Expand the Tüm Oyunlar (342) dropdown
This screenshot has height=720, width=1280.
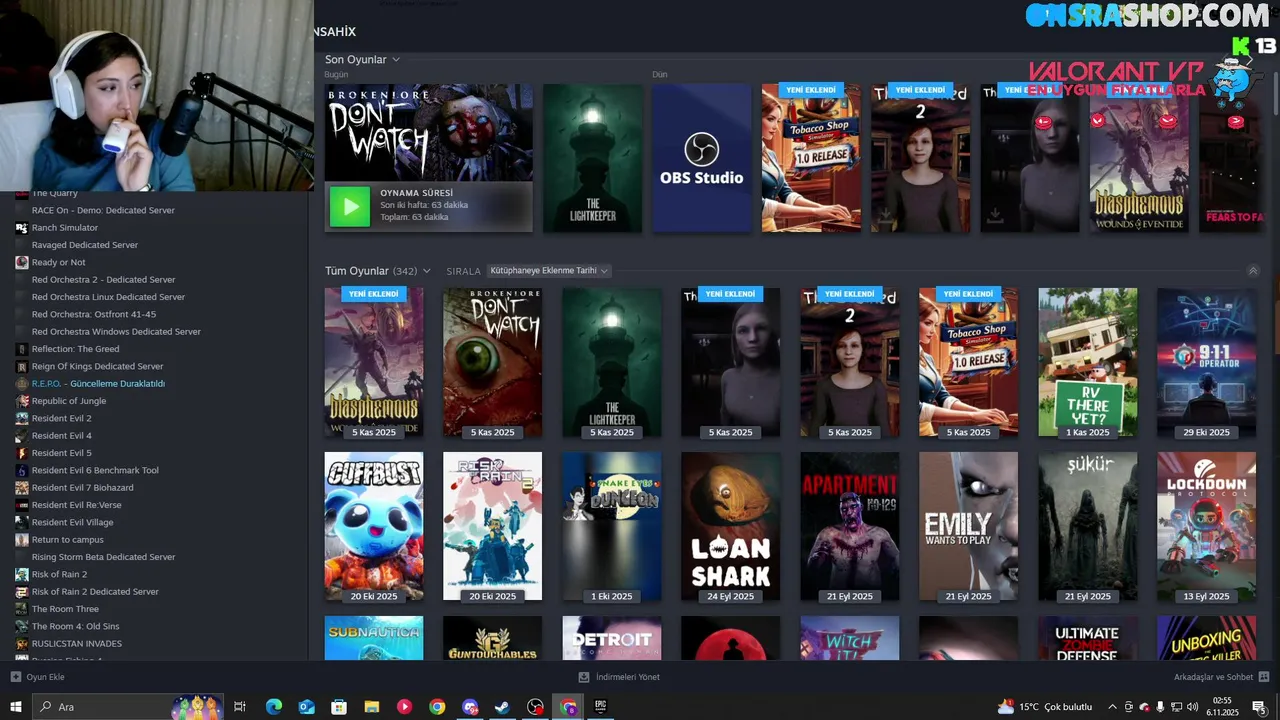coord(427,271)
